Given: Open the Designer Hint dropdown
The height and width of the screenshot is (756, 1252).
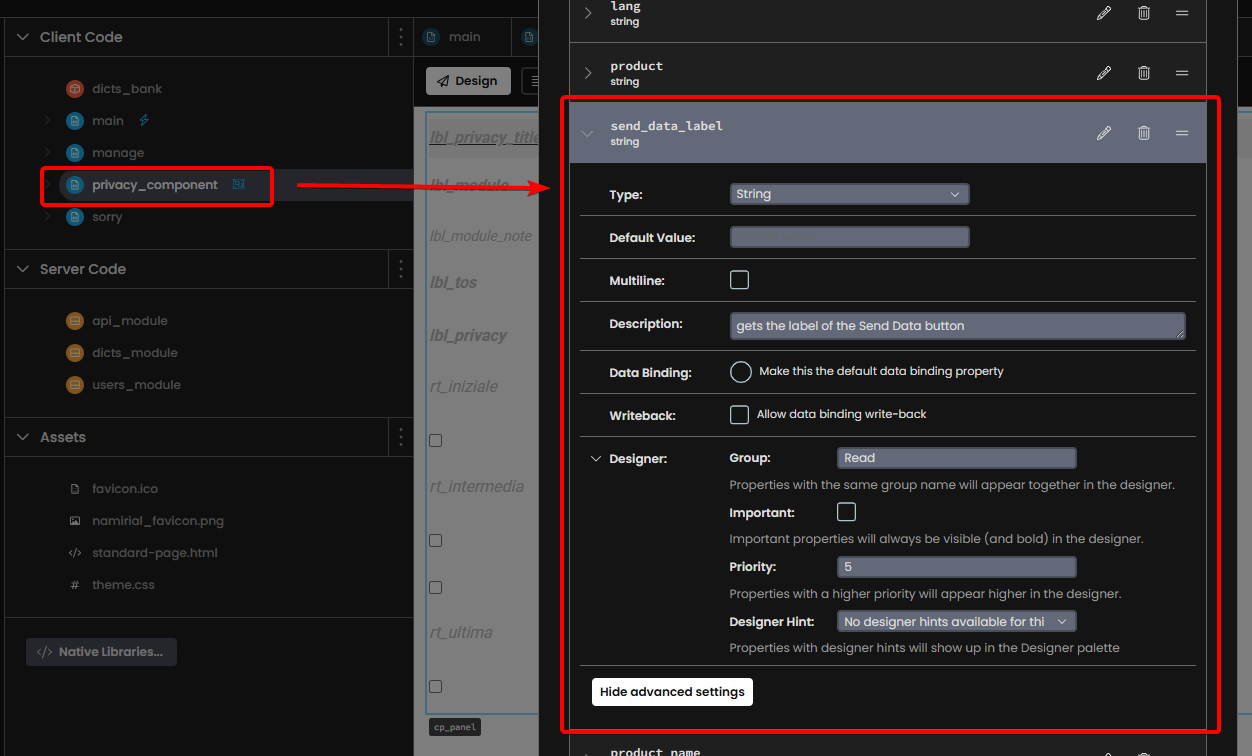Looking at the screenshot, I should click(x=955, y=622).
